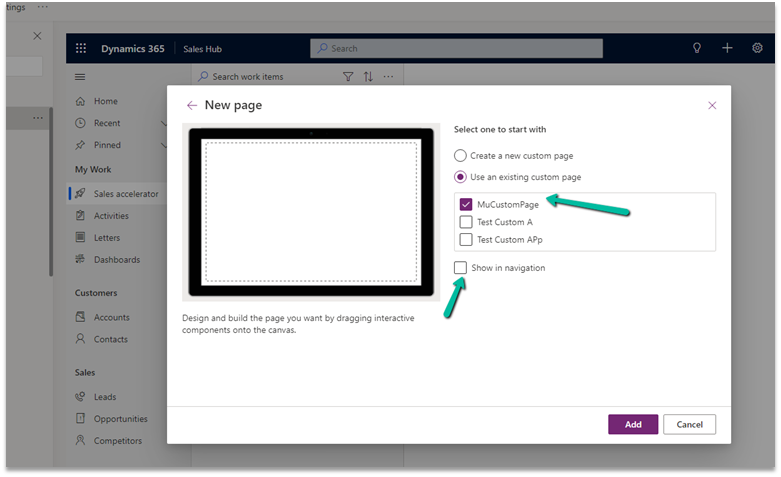Screen dimensions: 781x477
Task: Toggle the hamburger site map menu
Action: (x=80, y=77)
